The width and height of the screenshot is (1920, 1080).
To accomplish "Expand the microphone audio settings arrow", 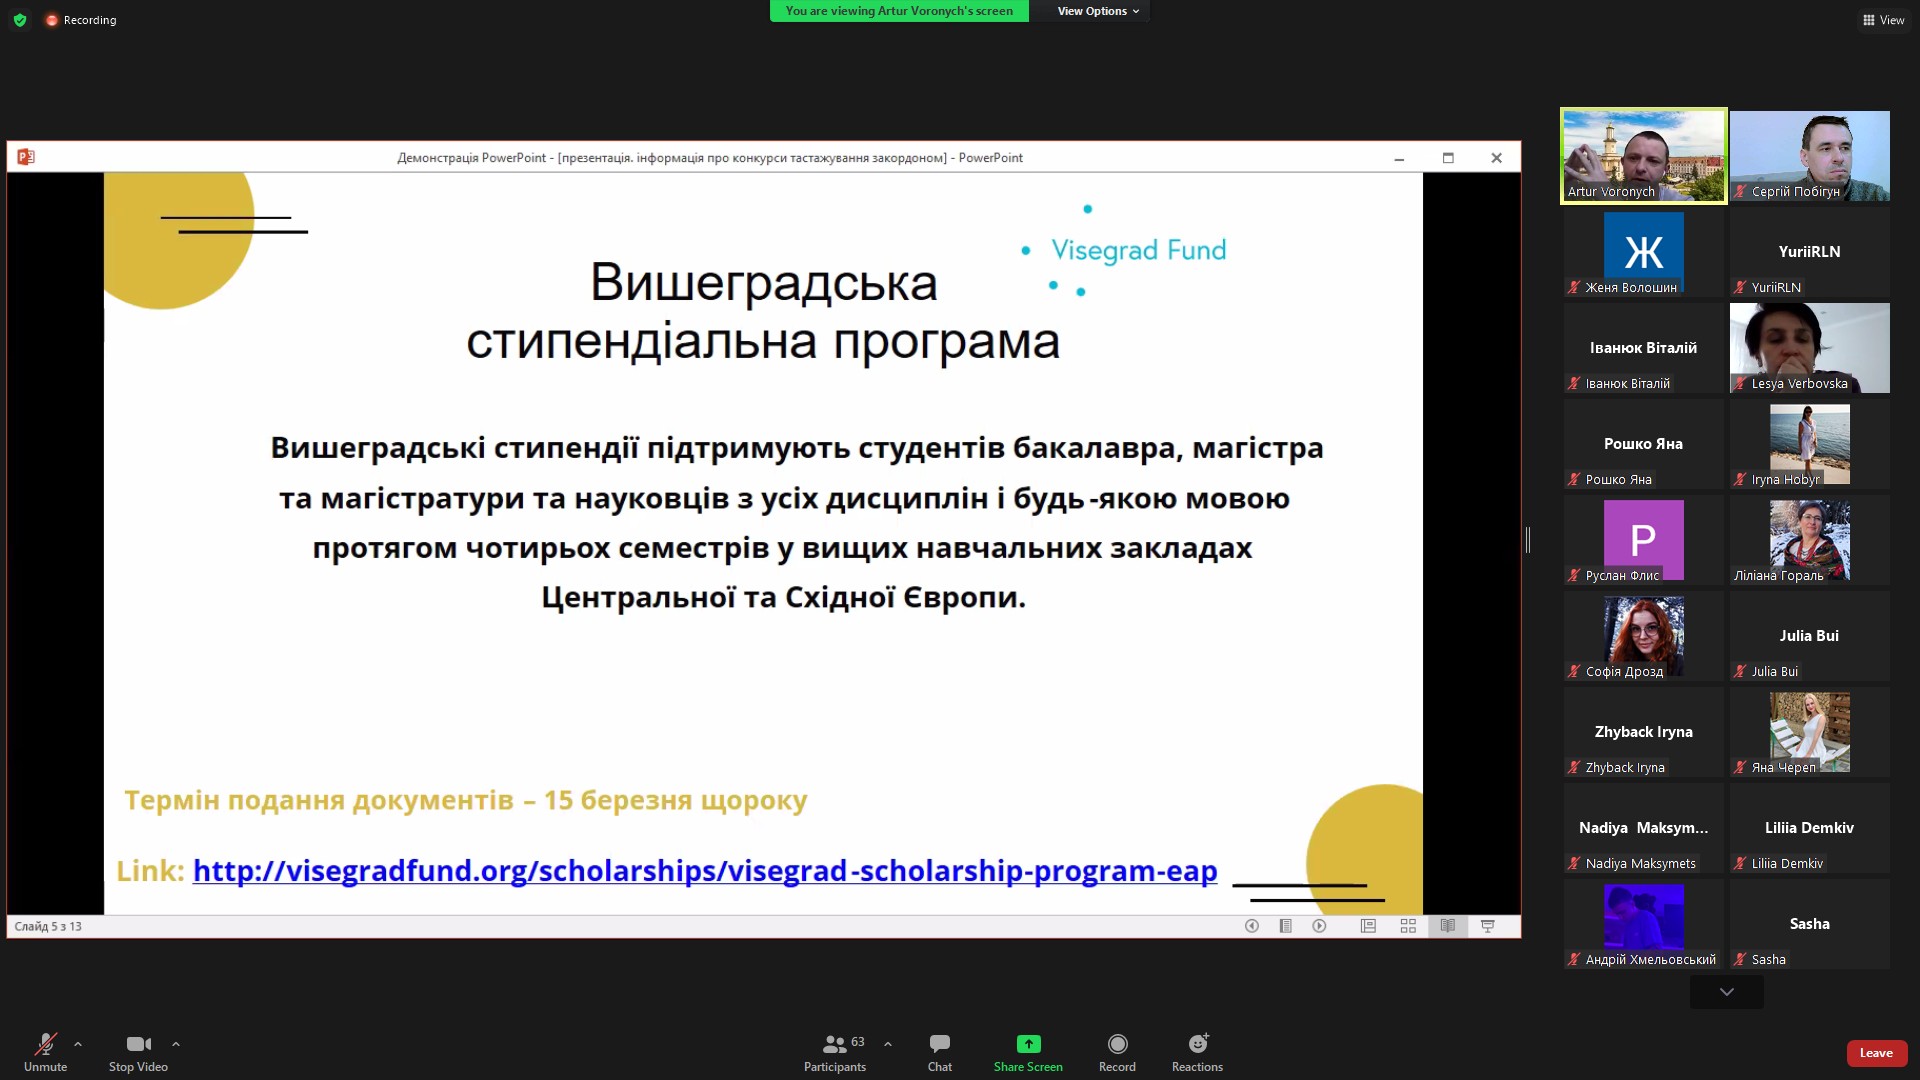I will point(78,1046).
